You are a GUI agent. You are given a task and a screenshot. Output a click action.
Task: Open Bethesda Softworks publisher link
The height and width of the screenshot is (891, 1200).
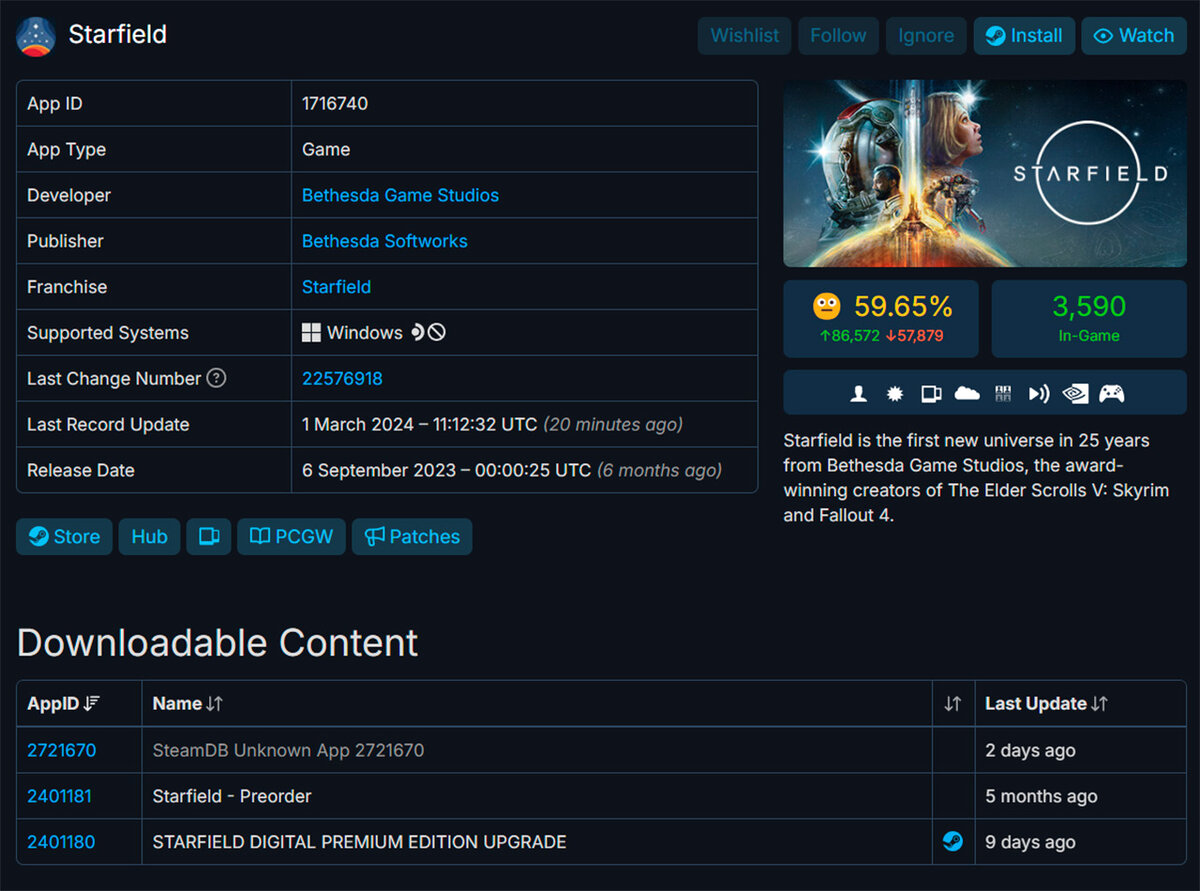pyautogui.click(x=385, y=242)
